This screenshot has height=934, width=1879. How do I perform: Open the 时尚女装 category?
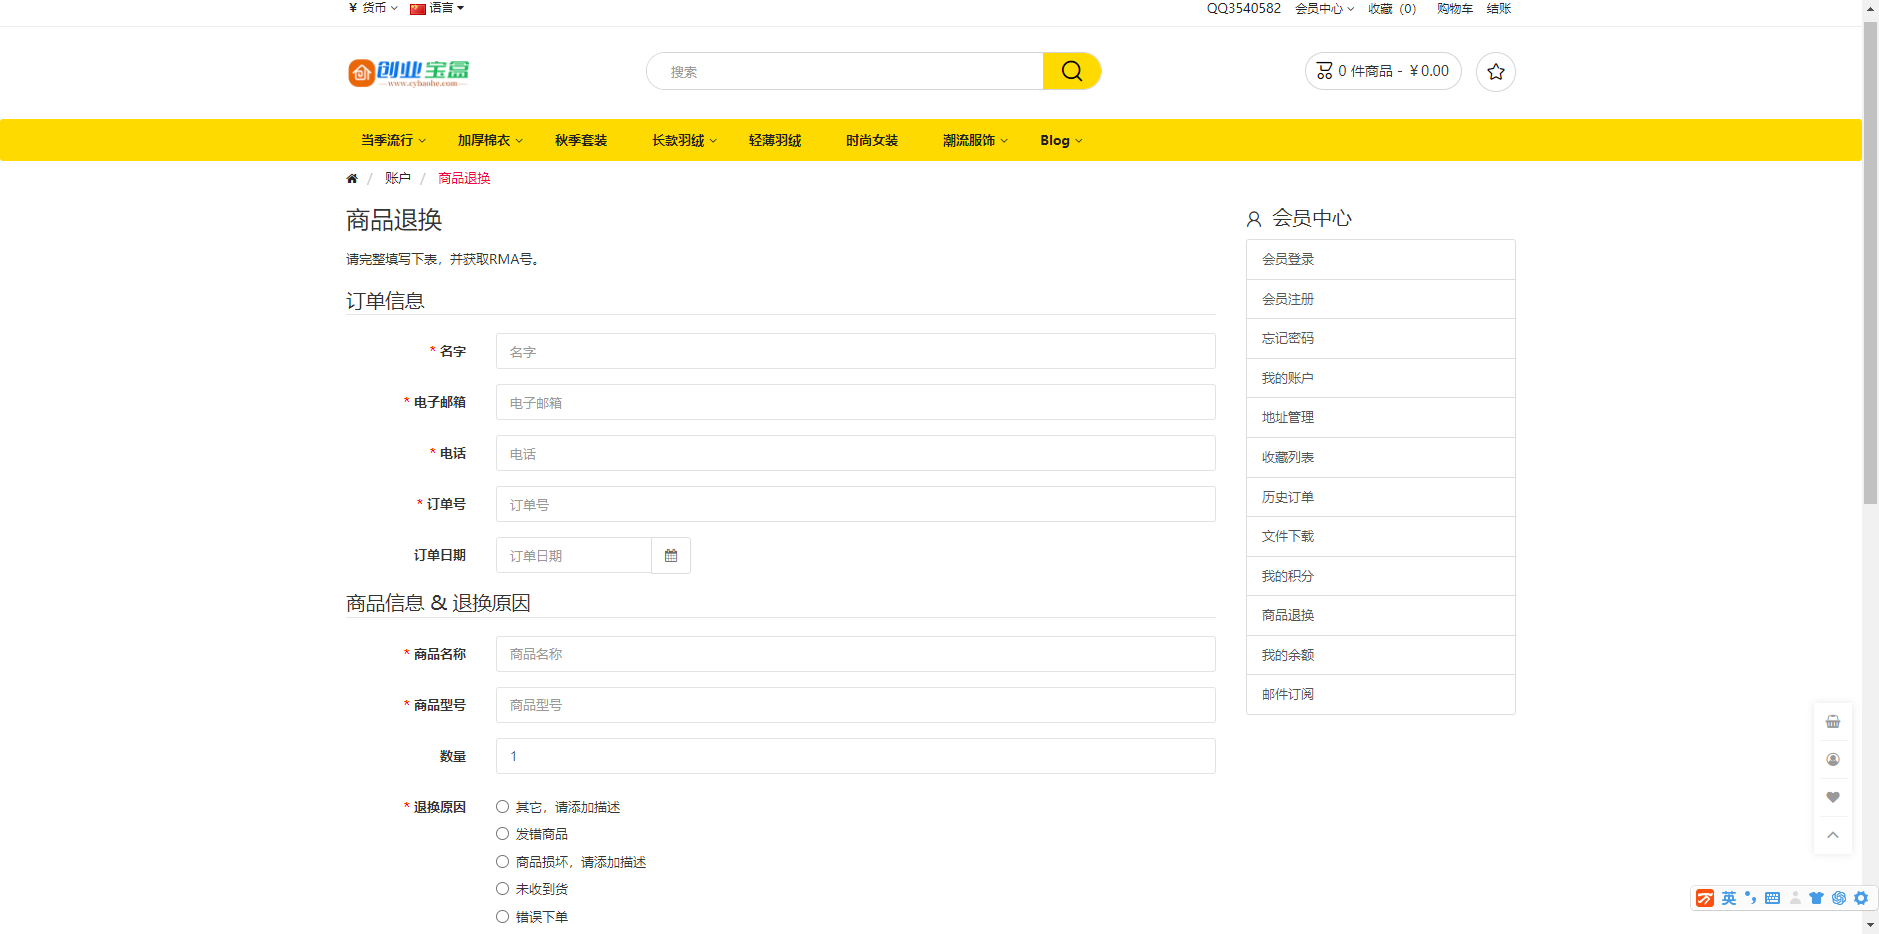coord(872,140)
